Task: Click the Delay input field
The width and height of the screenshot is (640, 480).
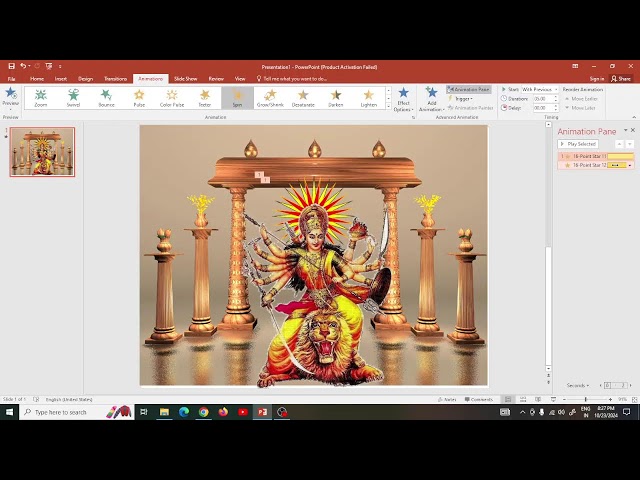Action: coord(543,108)
